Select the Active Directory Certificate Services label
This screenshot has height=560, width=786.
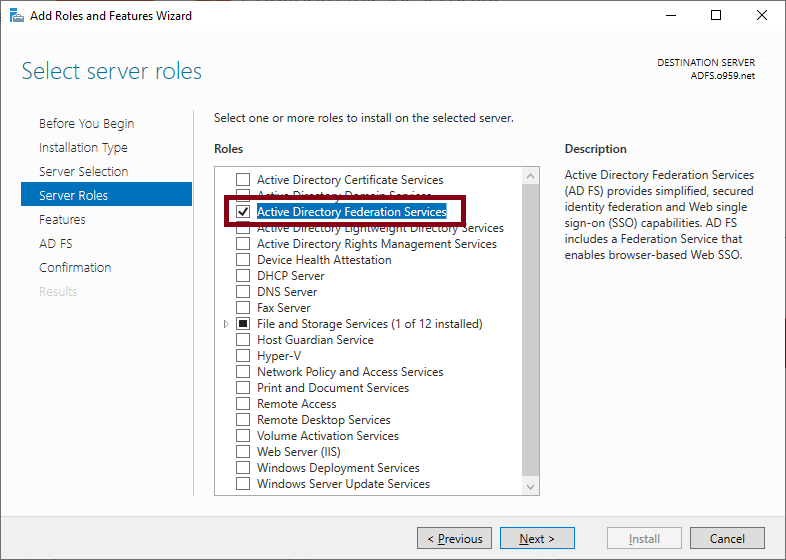click(350, 179)
